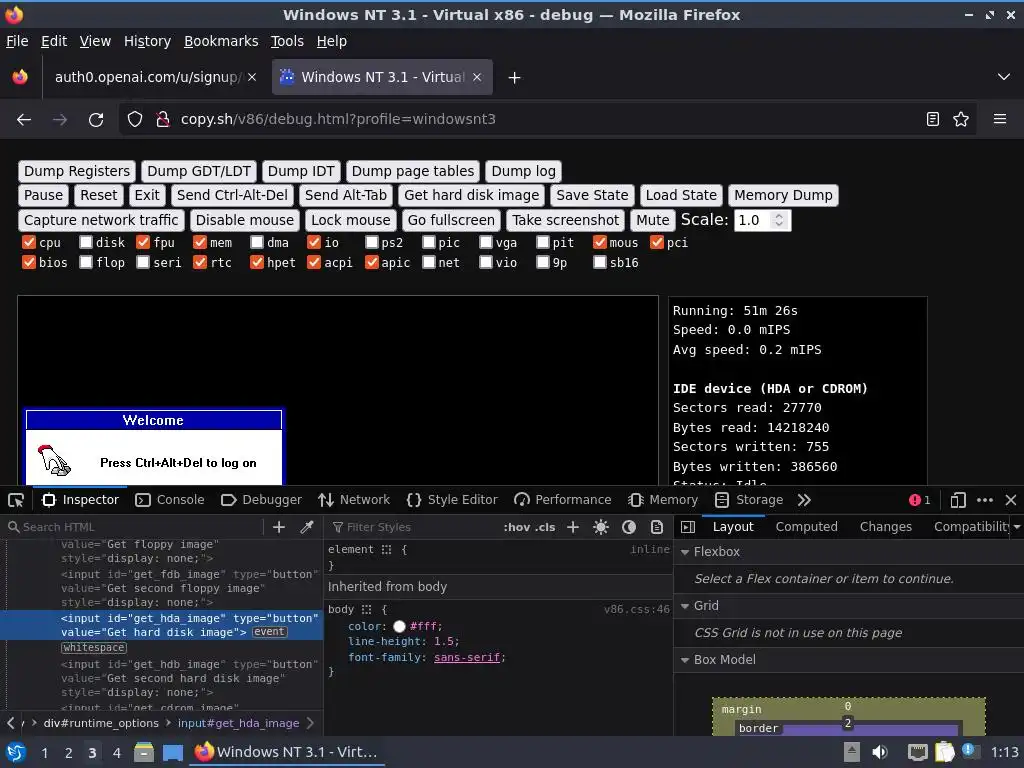Click the Go fullscreen button
Image resolution: width=1024 pixels, height=768 pixels.
click(x=451, y=220)
